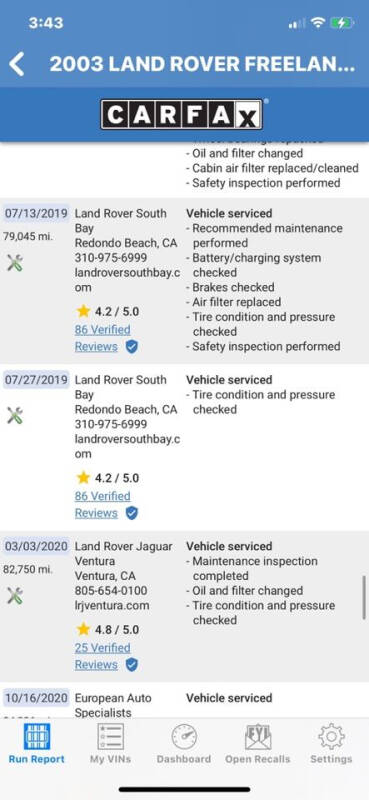The image size is (369, 800).
Task: Tap service wrench icon for 07/27/2019 entry
Action: tap(15, 415)
